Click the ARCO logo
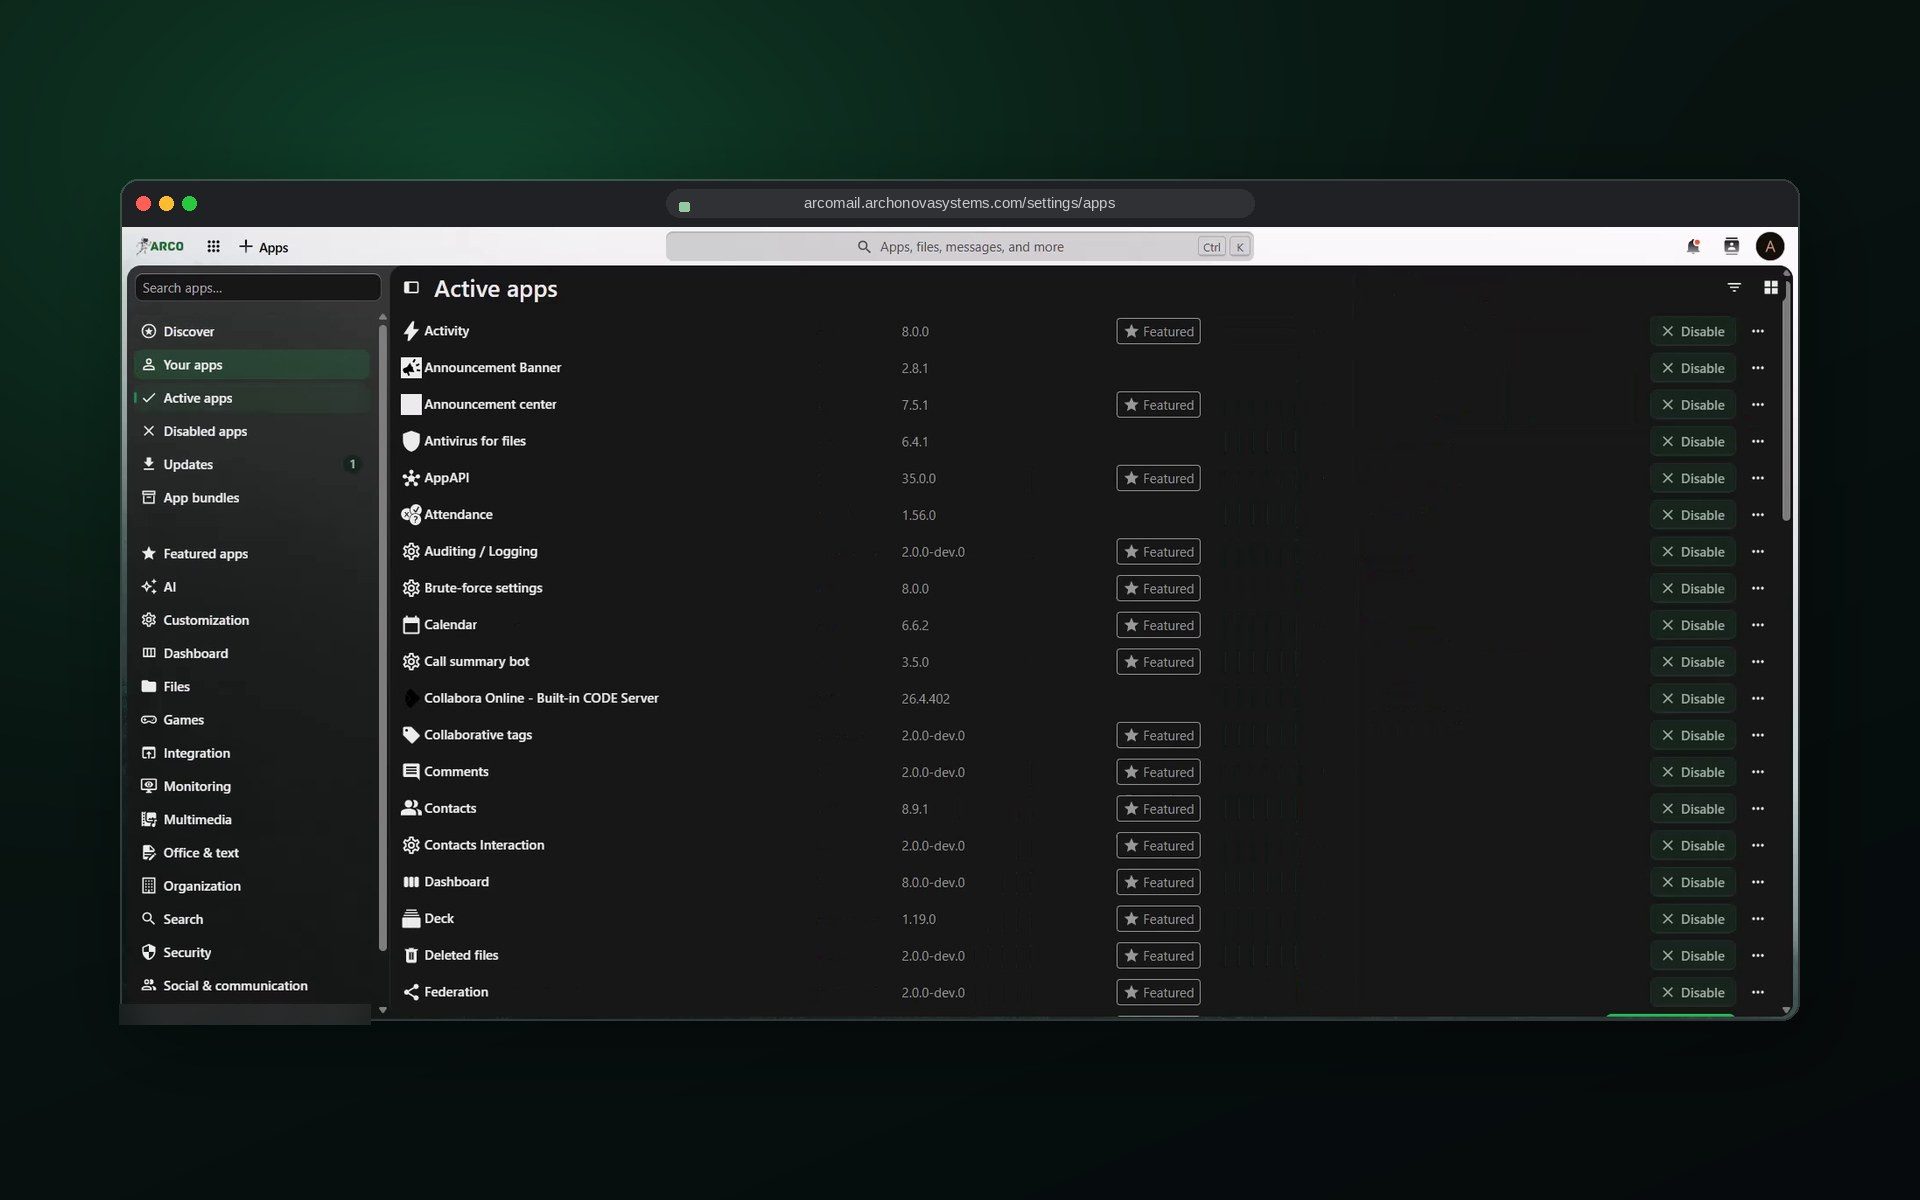1920x1200 pixels. coord(160,246)
